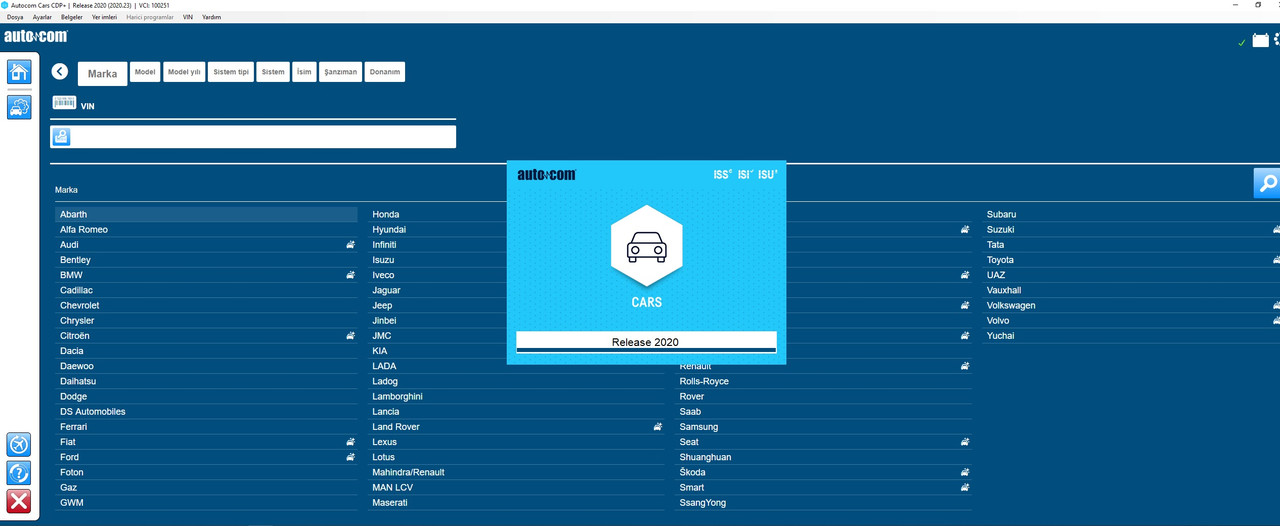
Task: Click in the VIN input field
Action: [263, 137]
